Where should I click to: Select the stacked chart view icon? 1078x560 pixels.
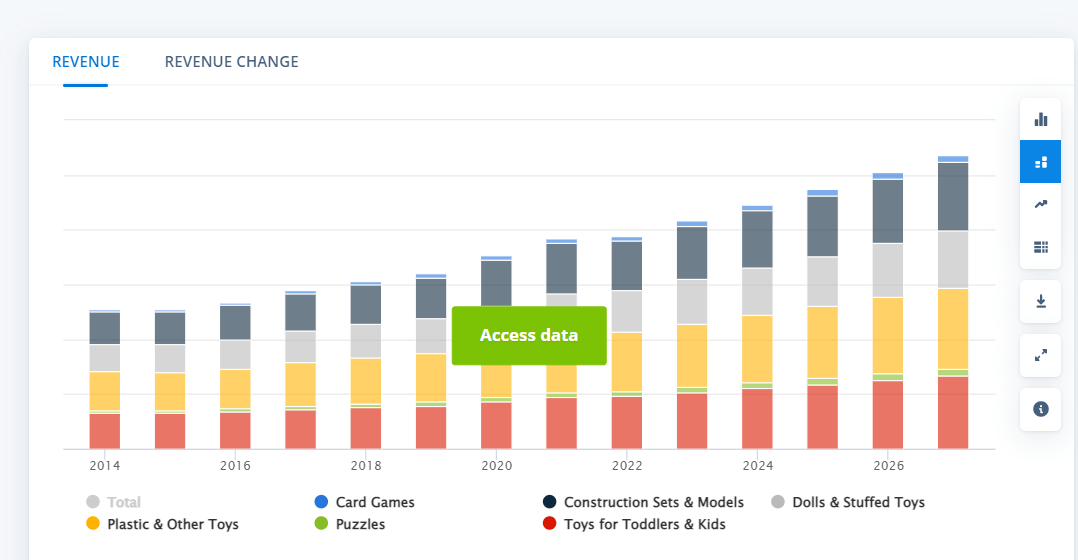tap(1040, 162)
